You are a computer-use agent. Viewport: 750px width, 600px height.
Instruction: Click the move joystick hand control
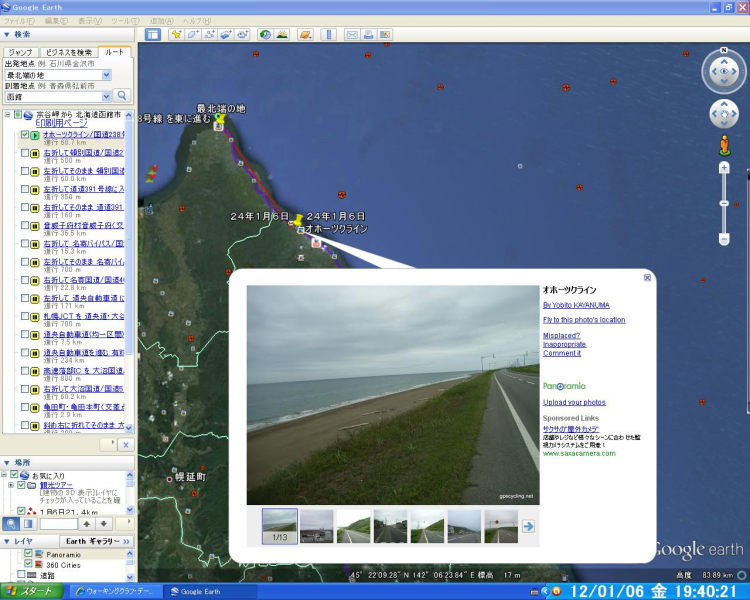tap(724, 114)
